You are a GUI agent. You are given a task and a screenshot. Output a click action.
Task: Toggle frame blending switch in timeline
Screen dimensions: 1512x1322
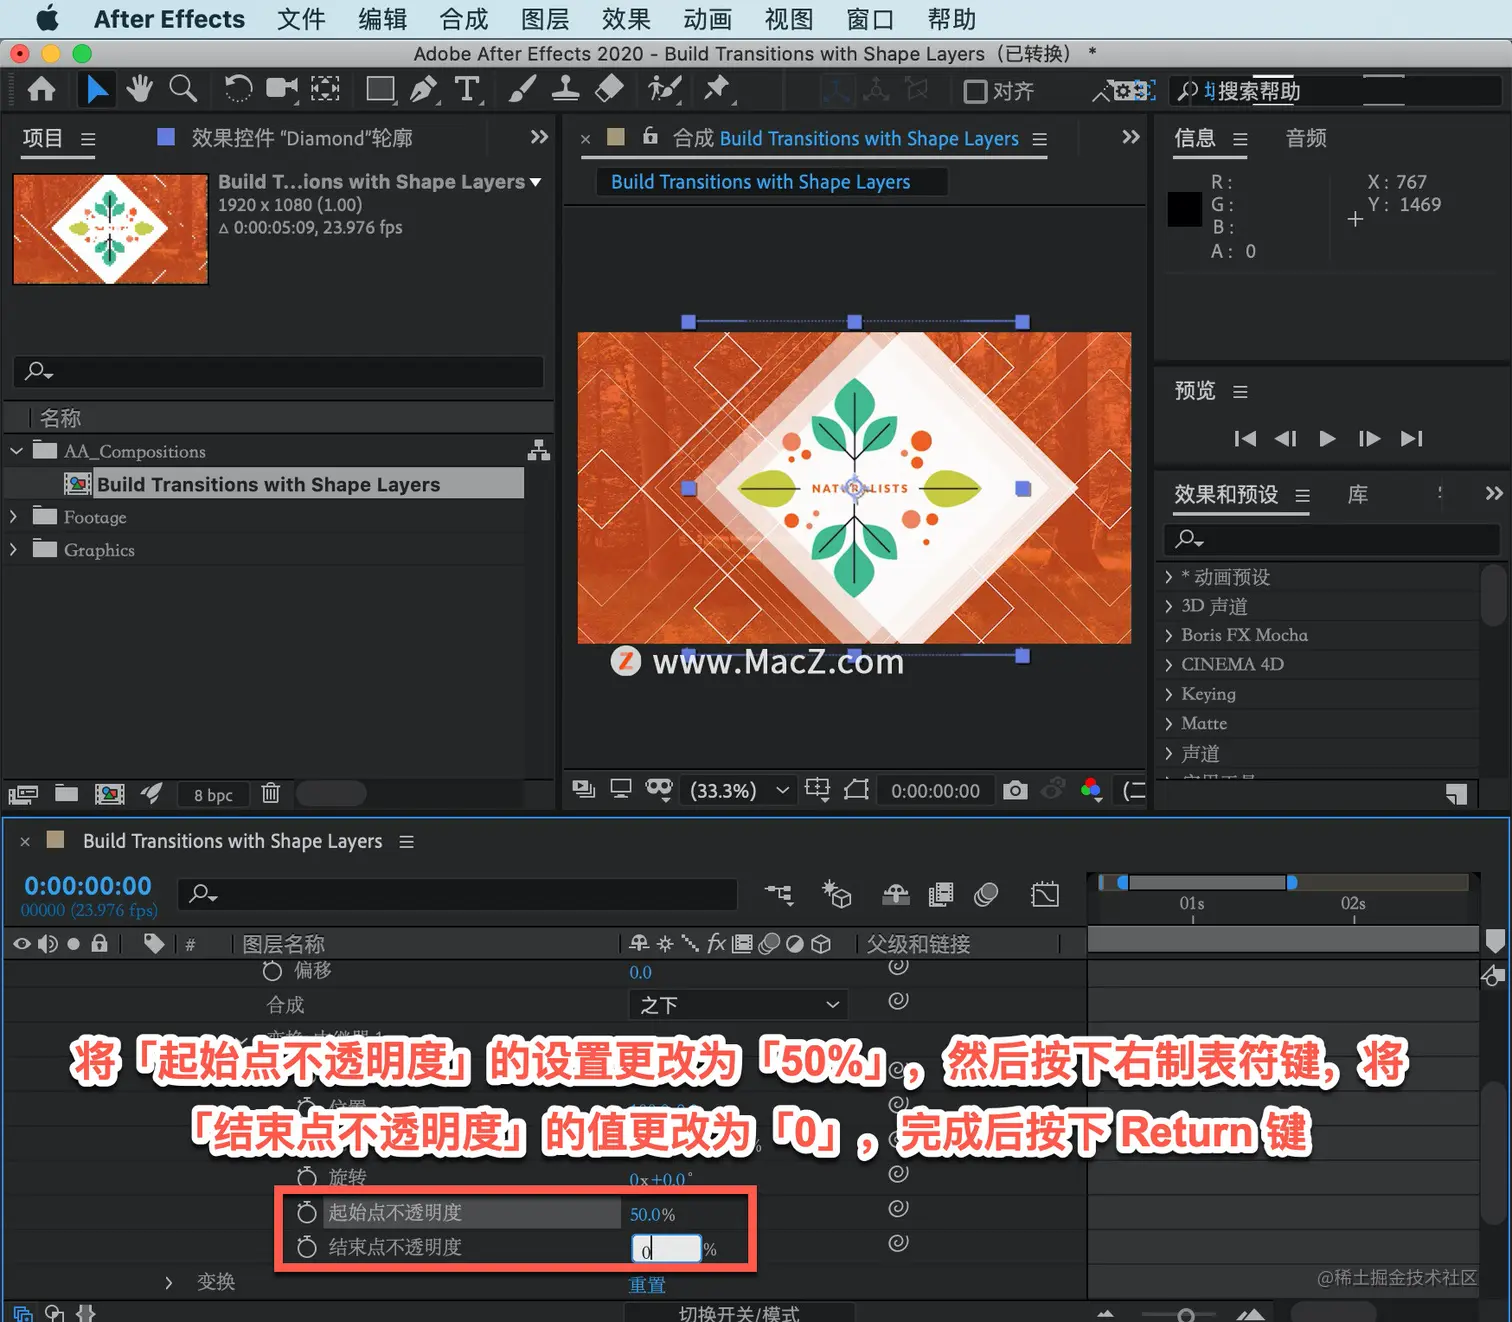point(941,894)
